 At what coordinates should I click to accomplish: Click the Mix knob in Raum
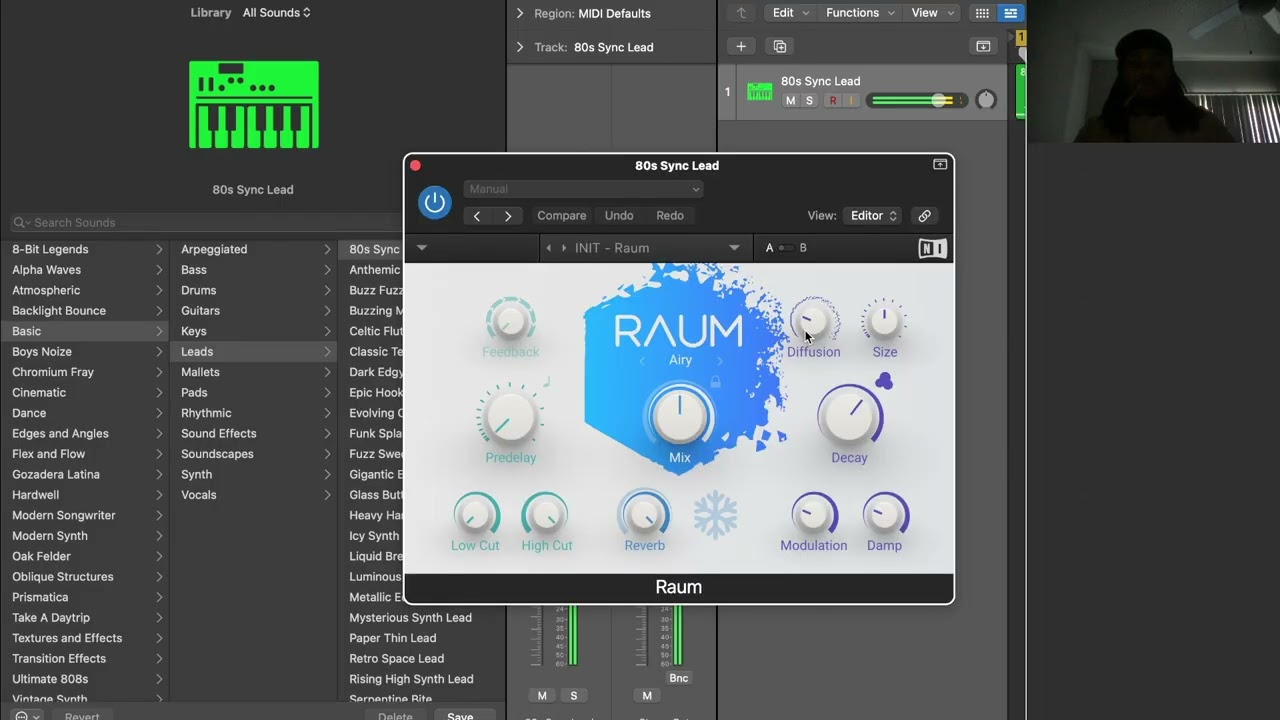tap(680, 417)
